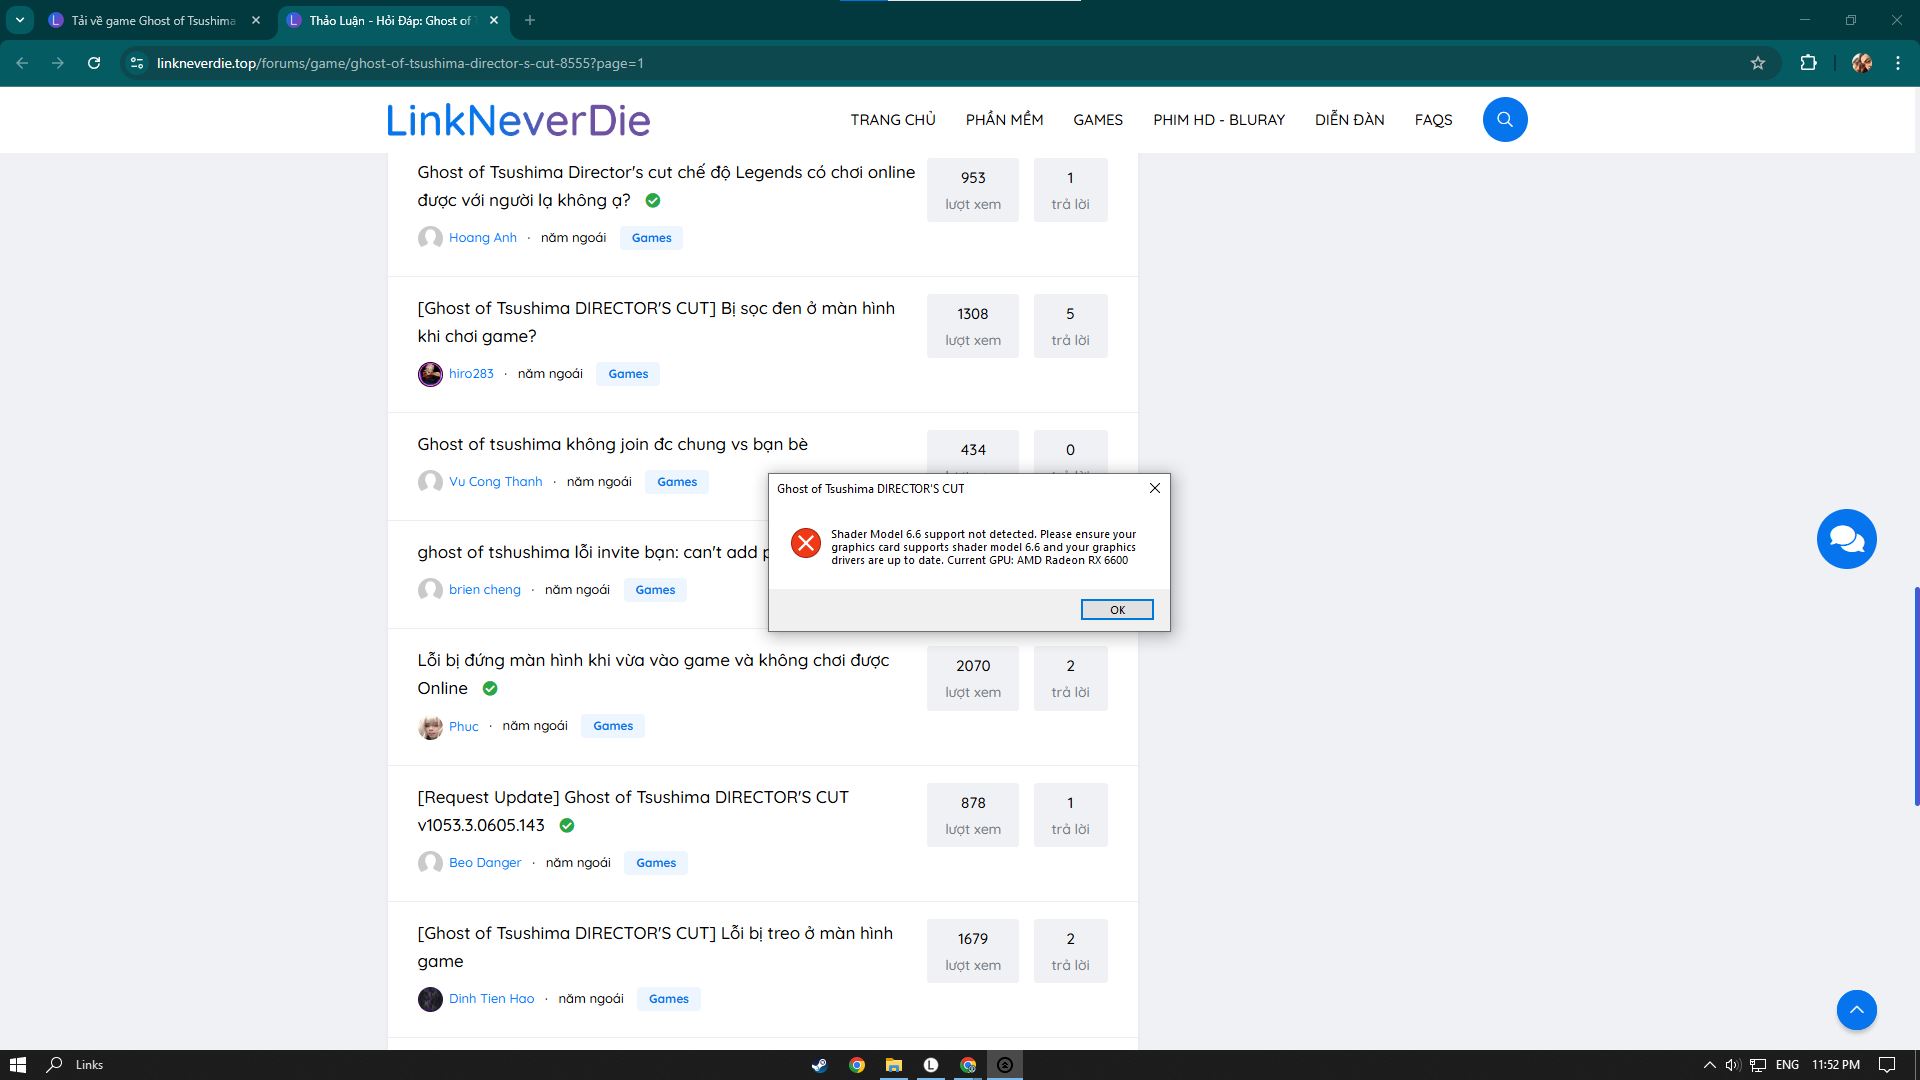
Task: Launch Steam from the taskbar
Action: click(820, 1065)
